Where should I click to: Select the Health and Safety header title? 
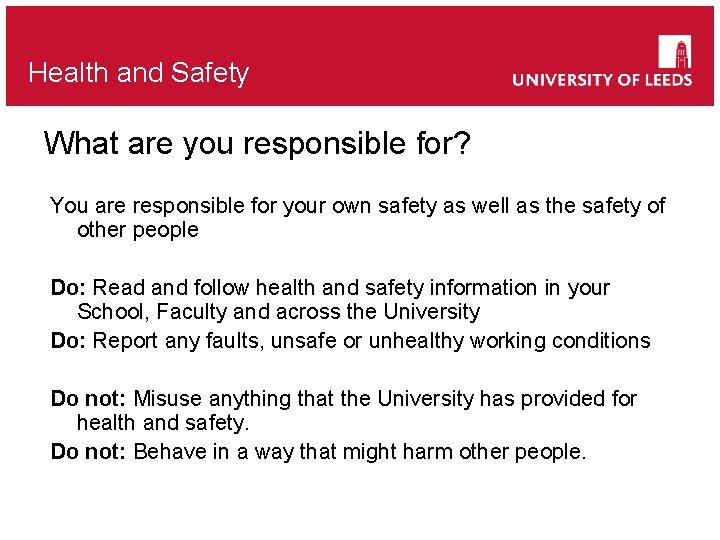pyautogui.click(x=139, y=73)
